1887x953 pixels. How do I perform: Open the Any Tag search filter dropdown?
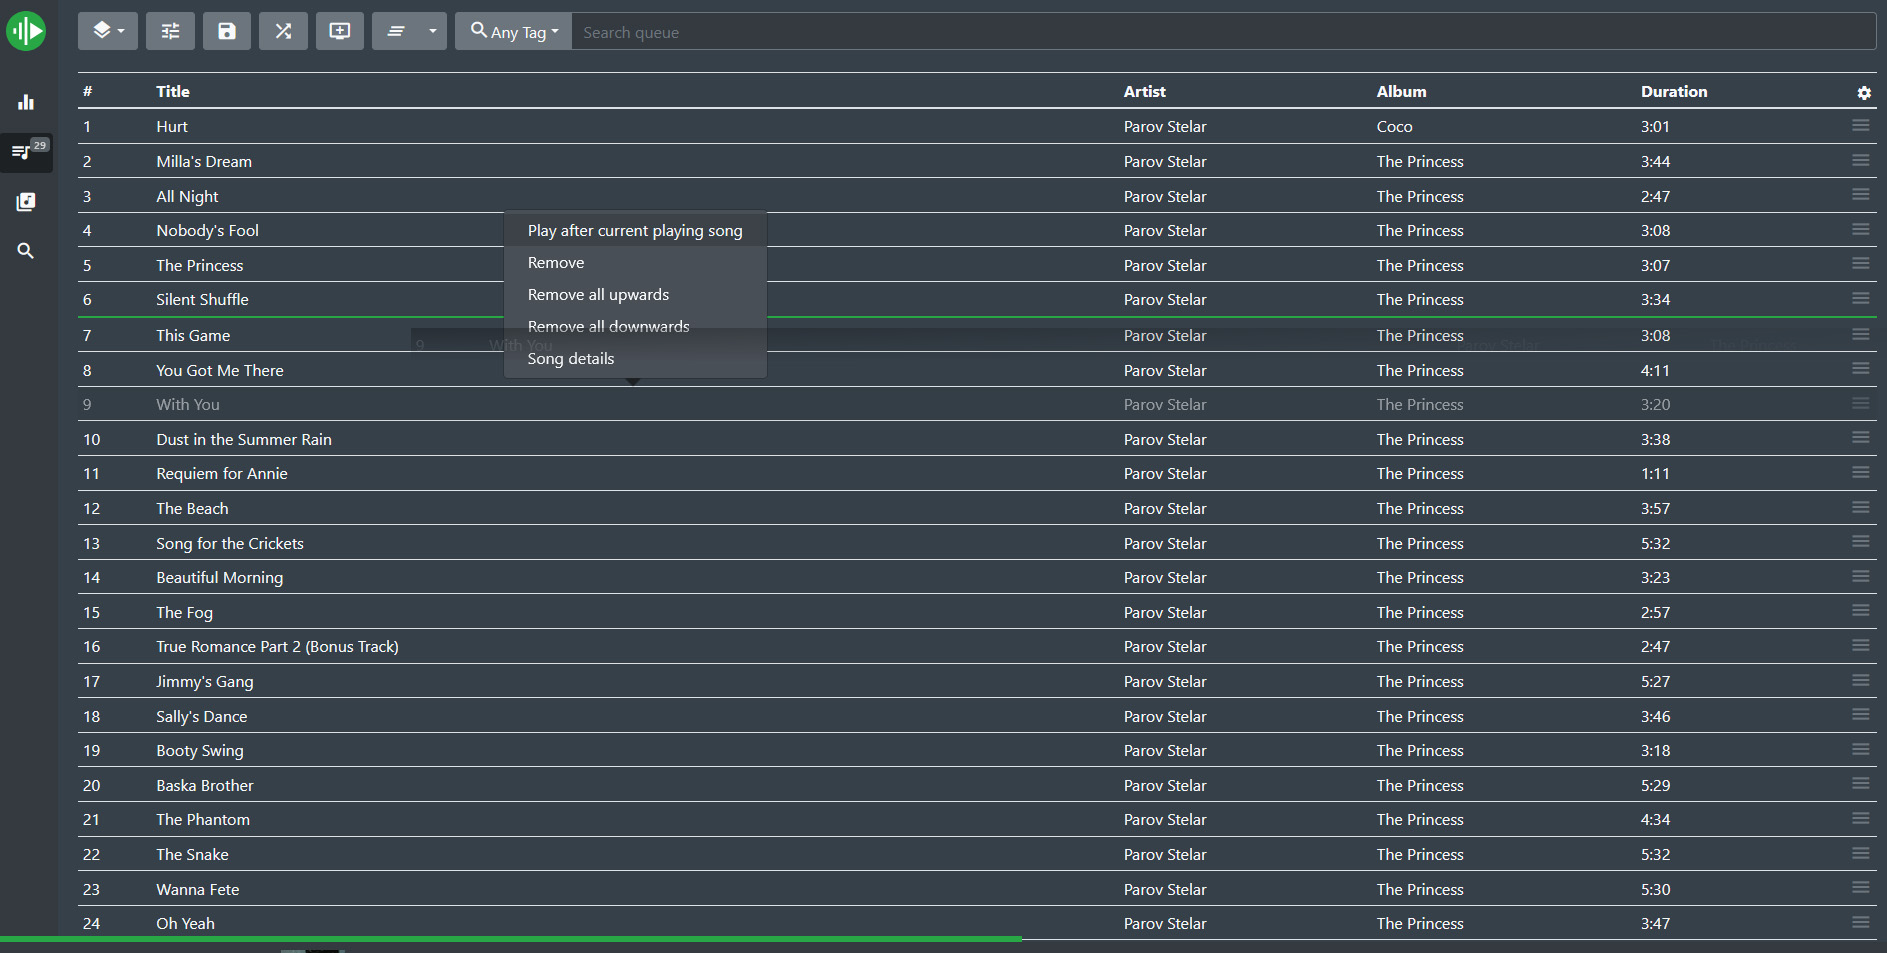(x=514, y=31)
